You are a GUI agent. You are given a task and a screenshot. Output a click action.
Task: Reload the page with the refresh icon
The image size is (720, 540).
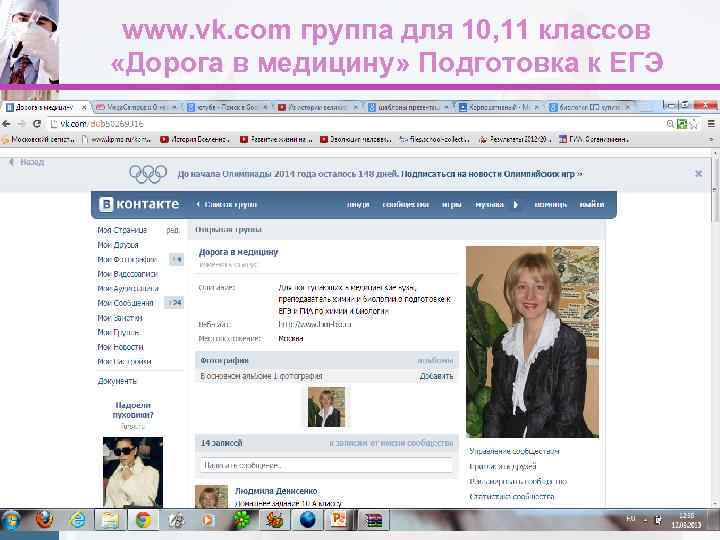pyautogui.click(x=37, y=124)
